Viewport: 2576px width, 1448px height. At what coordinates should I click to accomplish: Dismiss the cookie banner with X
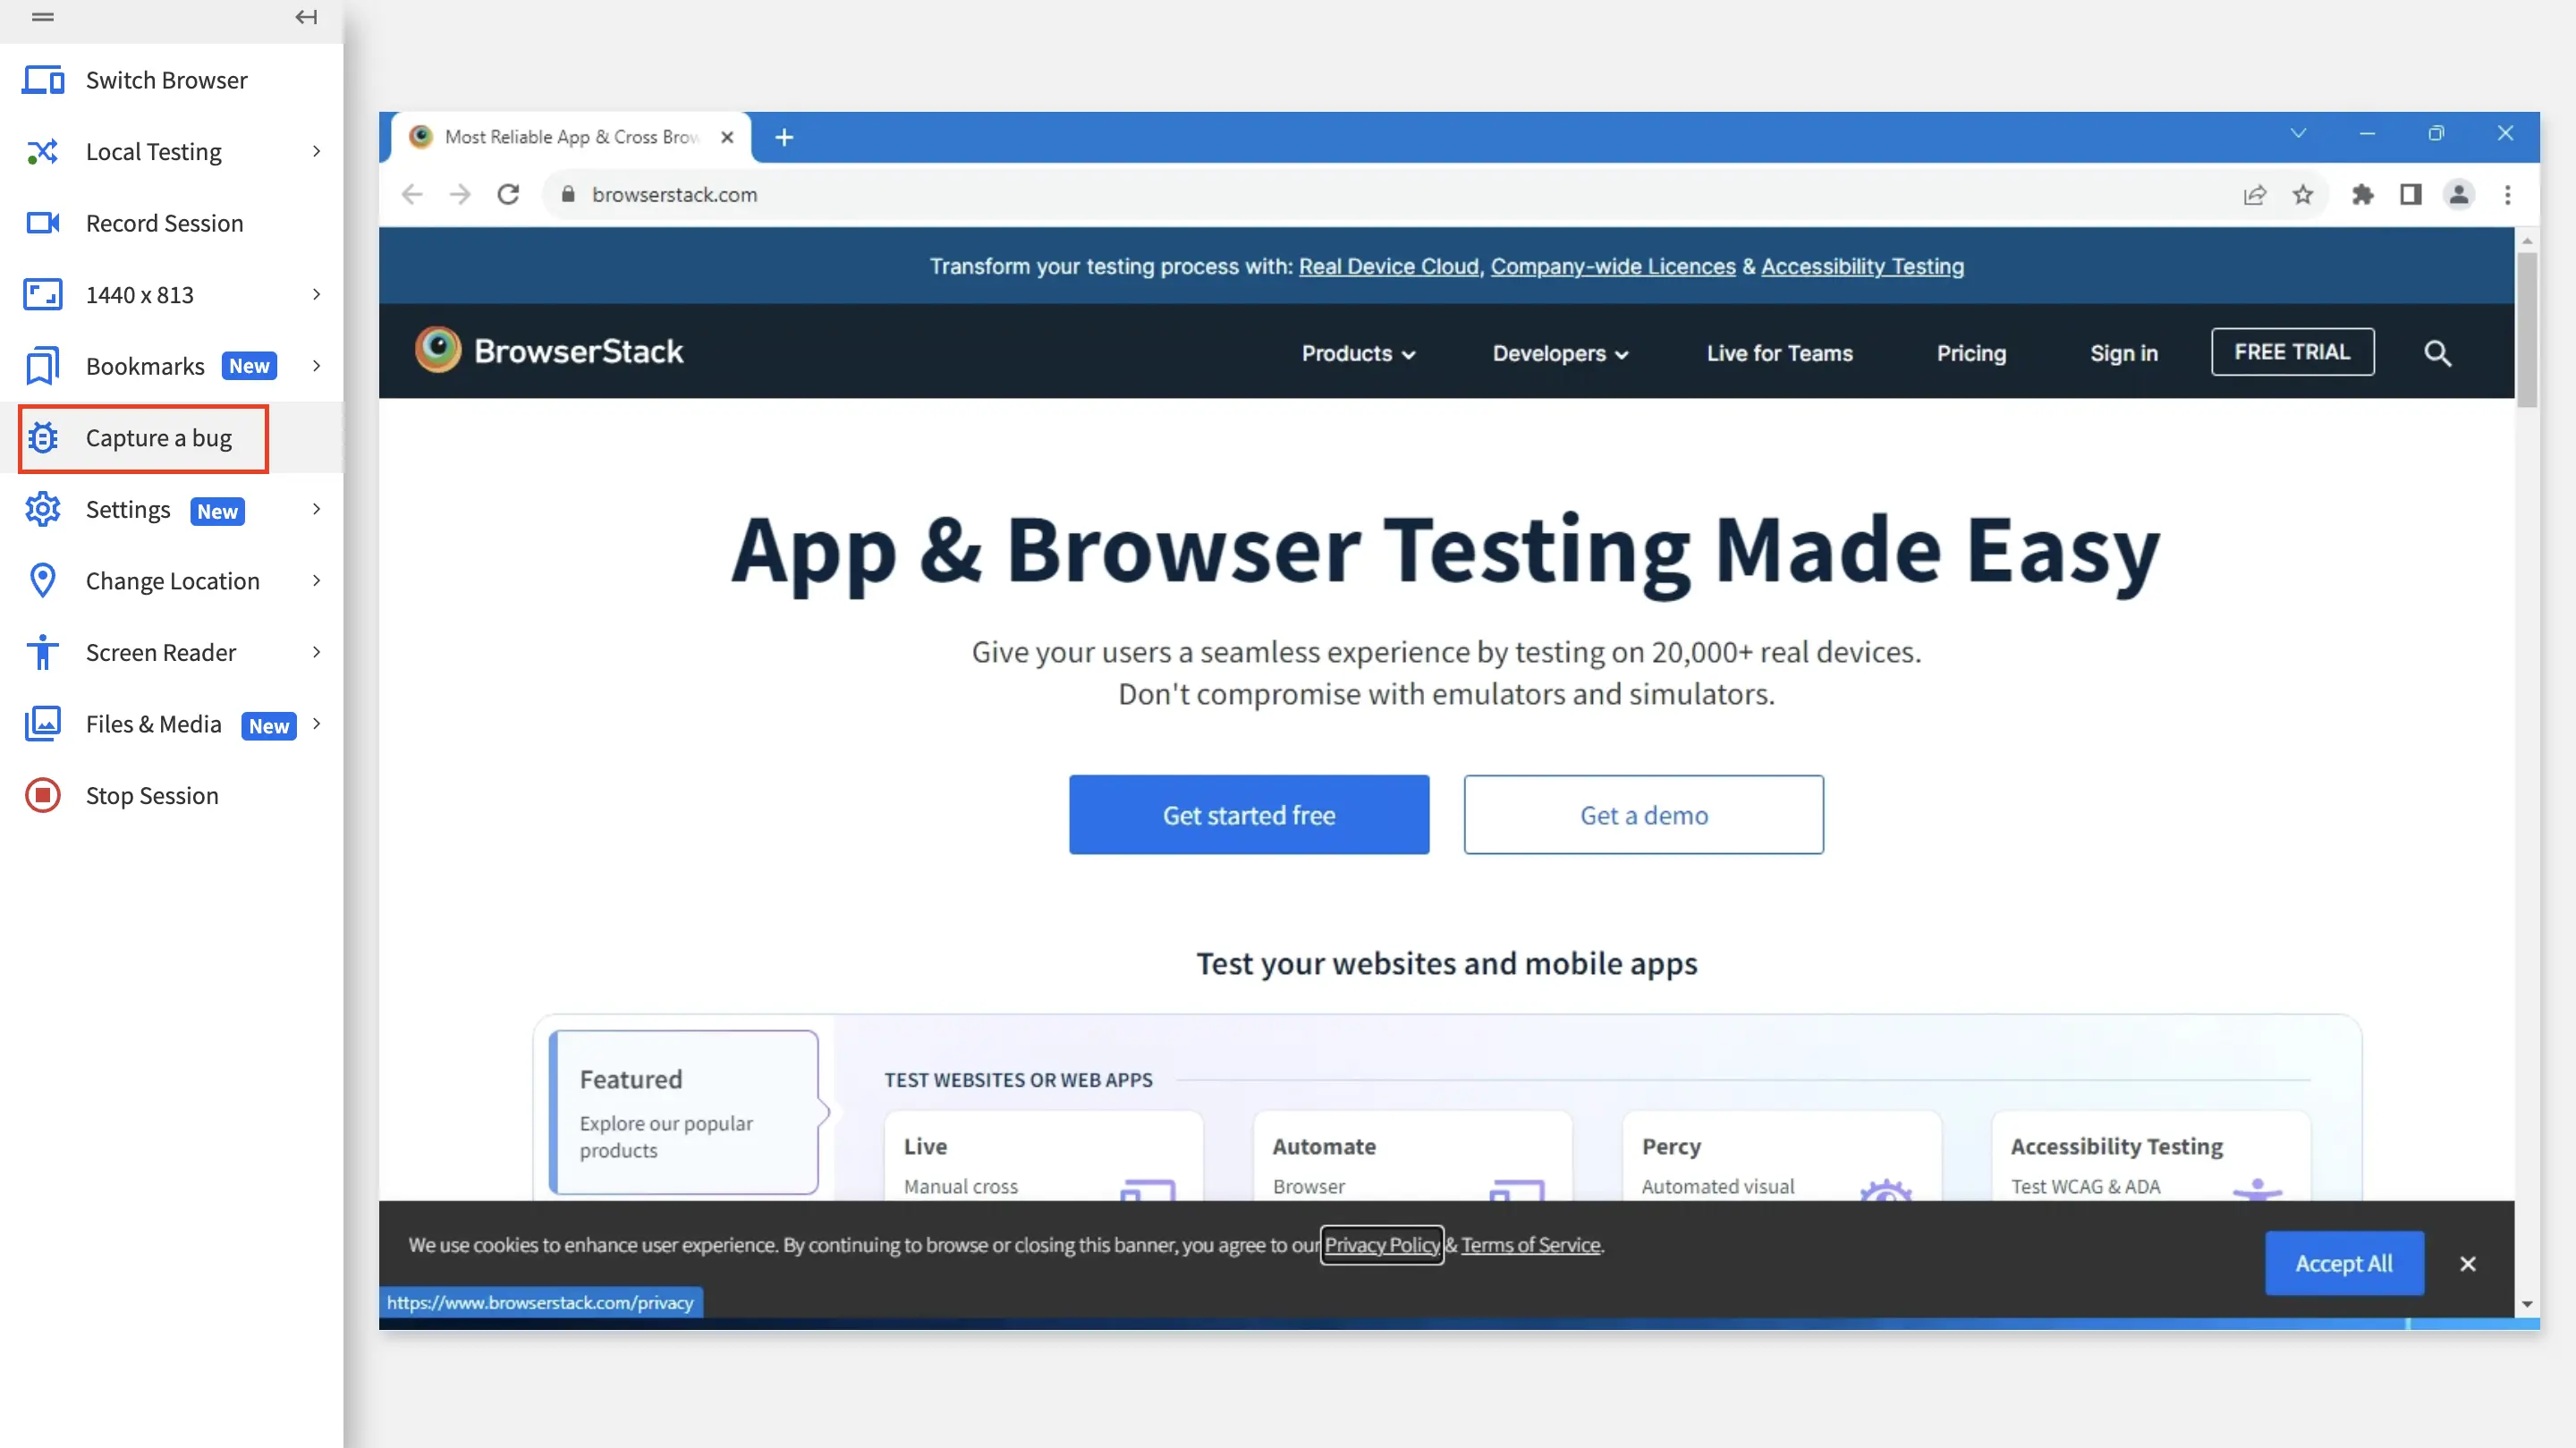(x=2467, y=1264)
